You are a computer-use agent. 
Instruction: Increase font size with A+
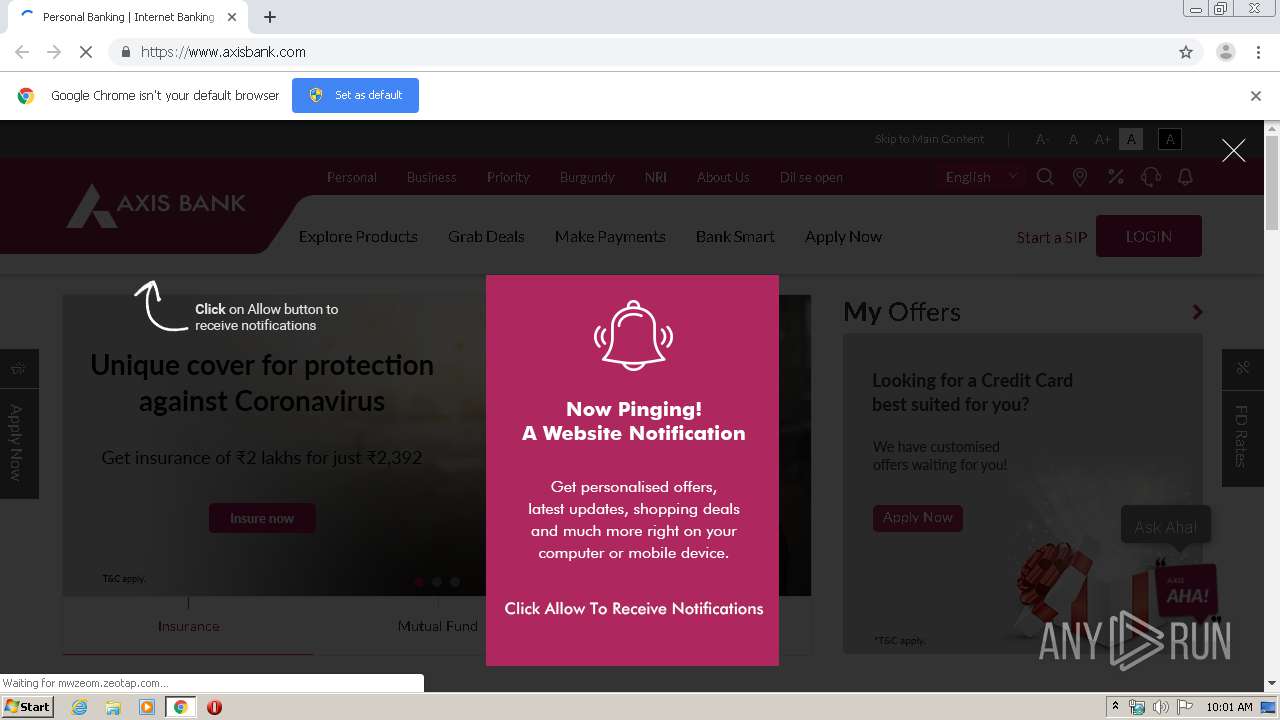tap(1102, 139)
